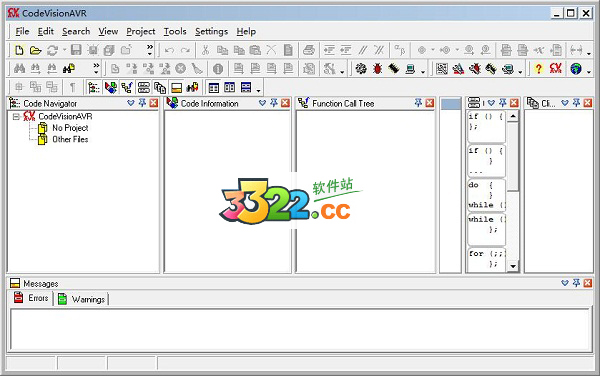This screenshot has height=376, width=600.
Task: Collapse the CodeVisionAVR tree node
Action: 16,117
